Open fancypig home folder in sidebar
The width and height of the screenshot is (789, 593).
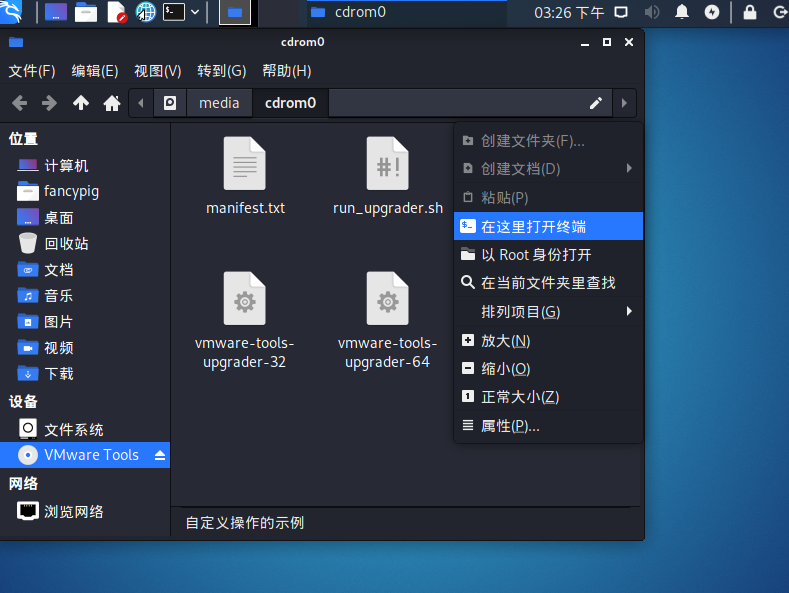[x=85, y=192]
